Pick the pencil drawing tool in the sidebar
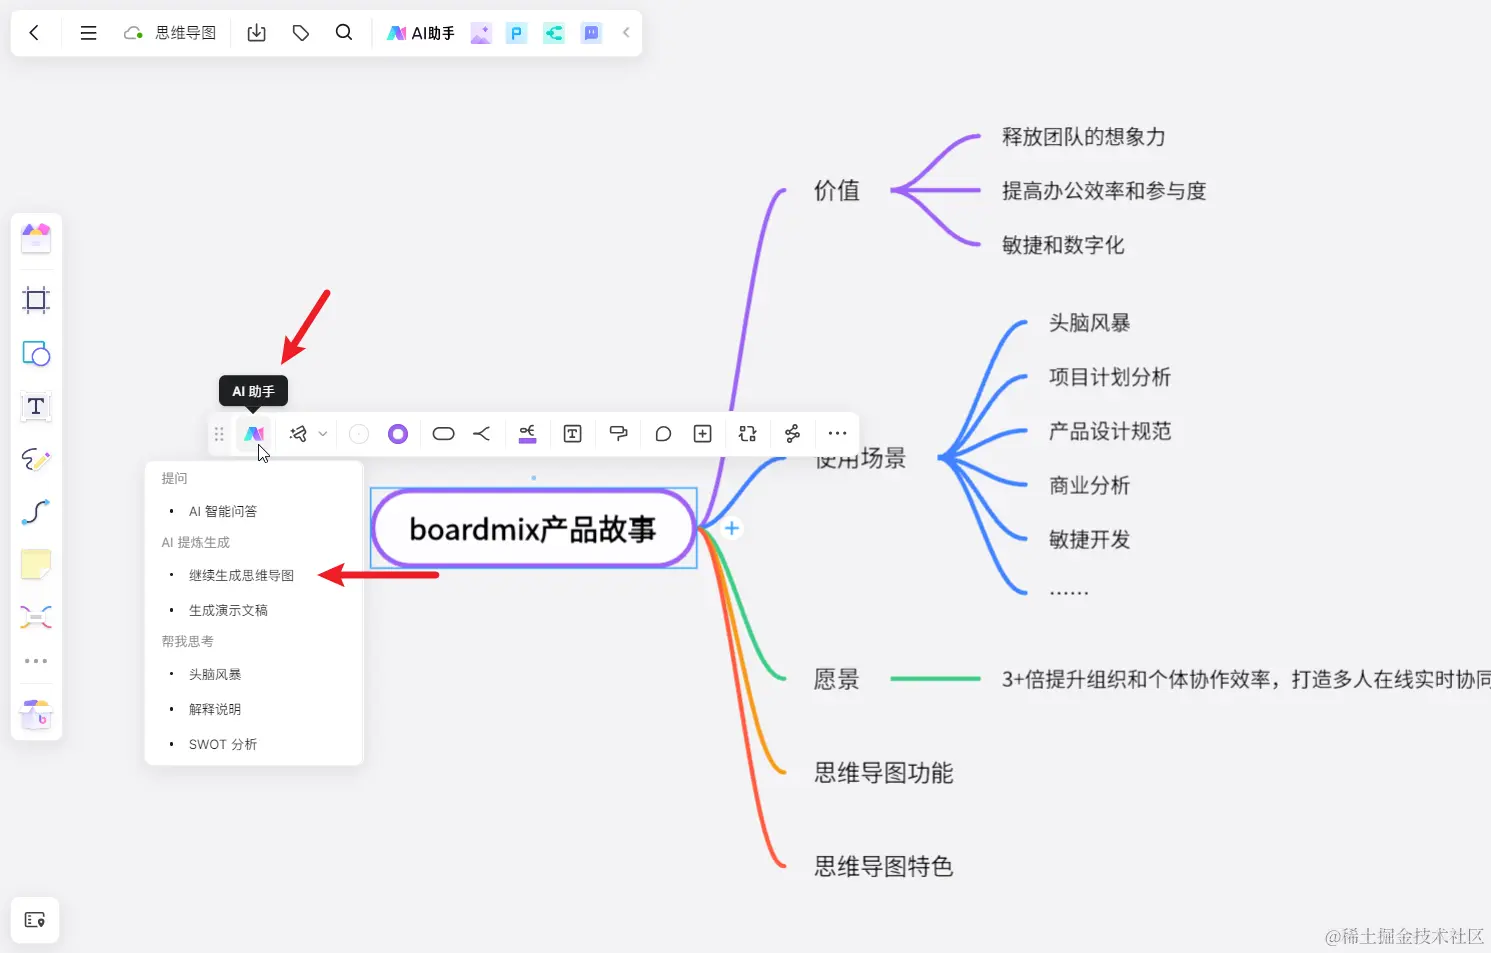 click(x=36, y=459)
